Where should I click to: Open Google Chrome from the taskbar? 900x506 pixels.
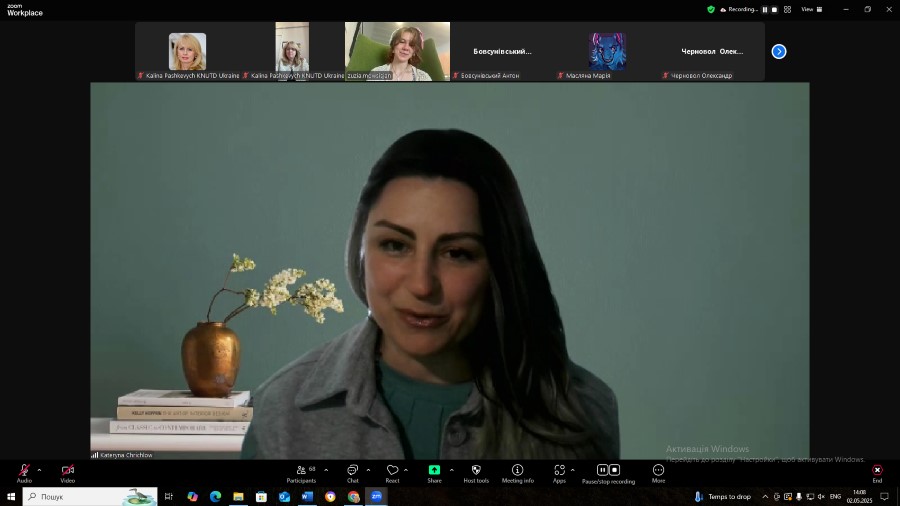[x=353, y=496]
